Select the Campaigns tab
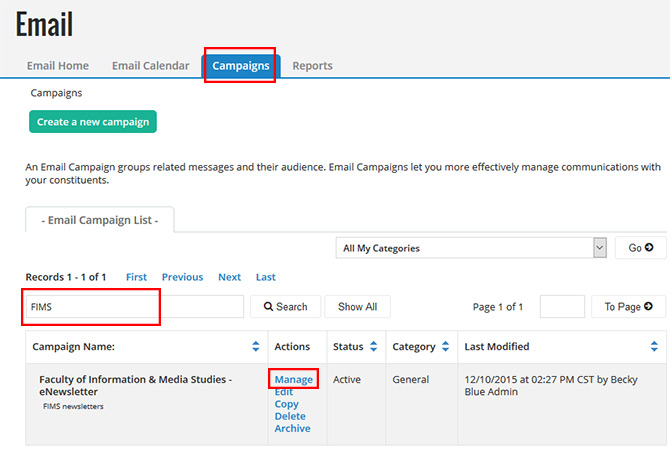The image size is (670, 451). [241, 66]
